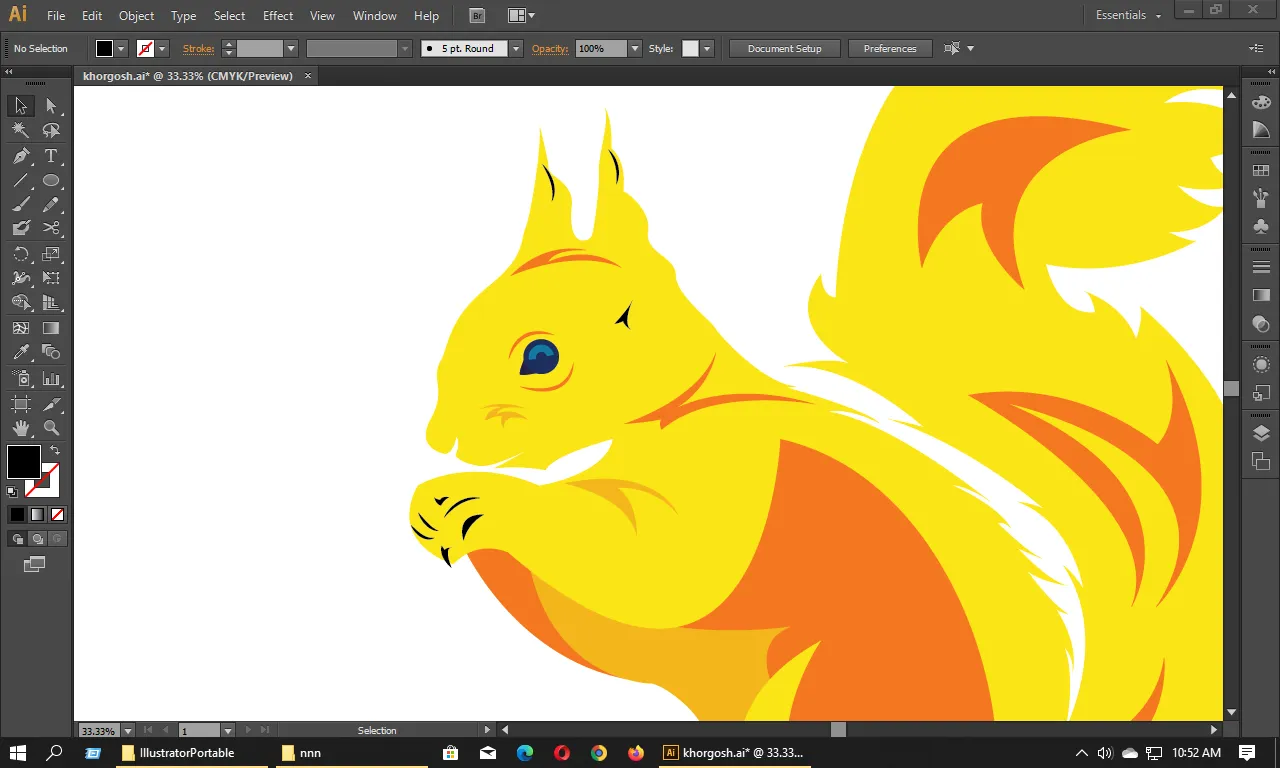Open the Symbols panel club icon
Image resolution: width=1280 pixels, height=768 pixels.
tap(1261, 227)
